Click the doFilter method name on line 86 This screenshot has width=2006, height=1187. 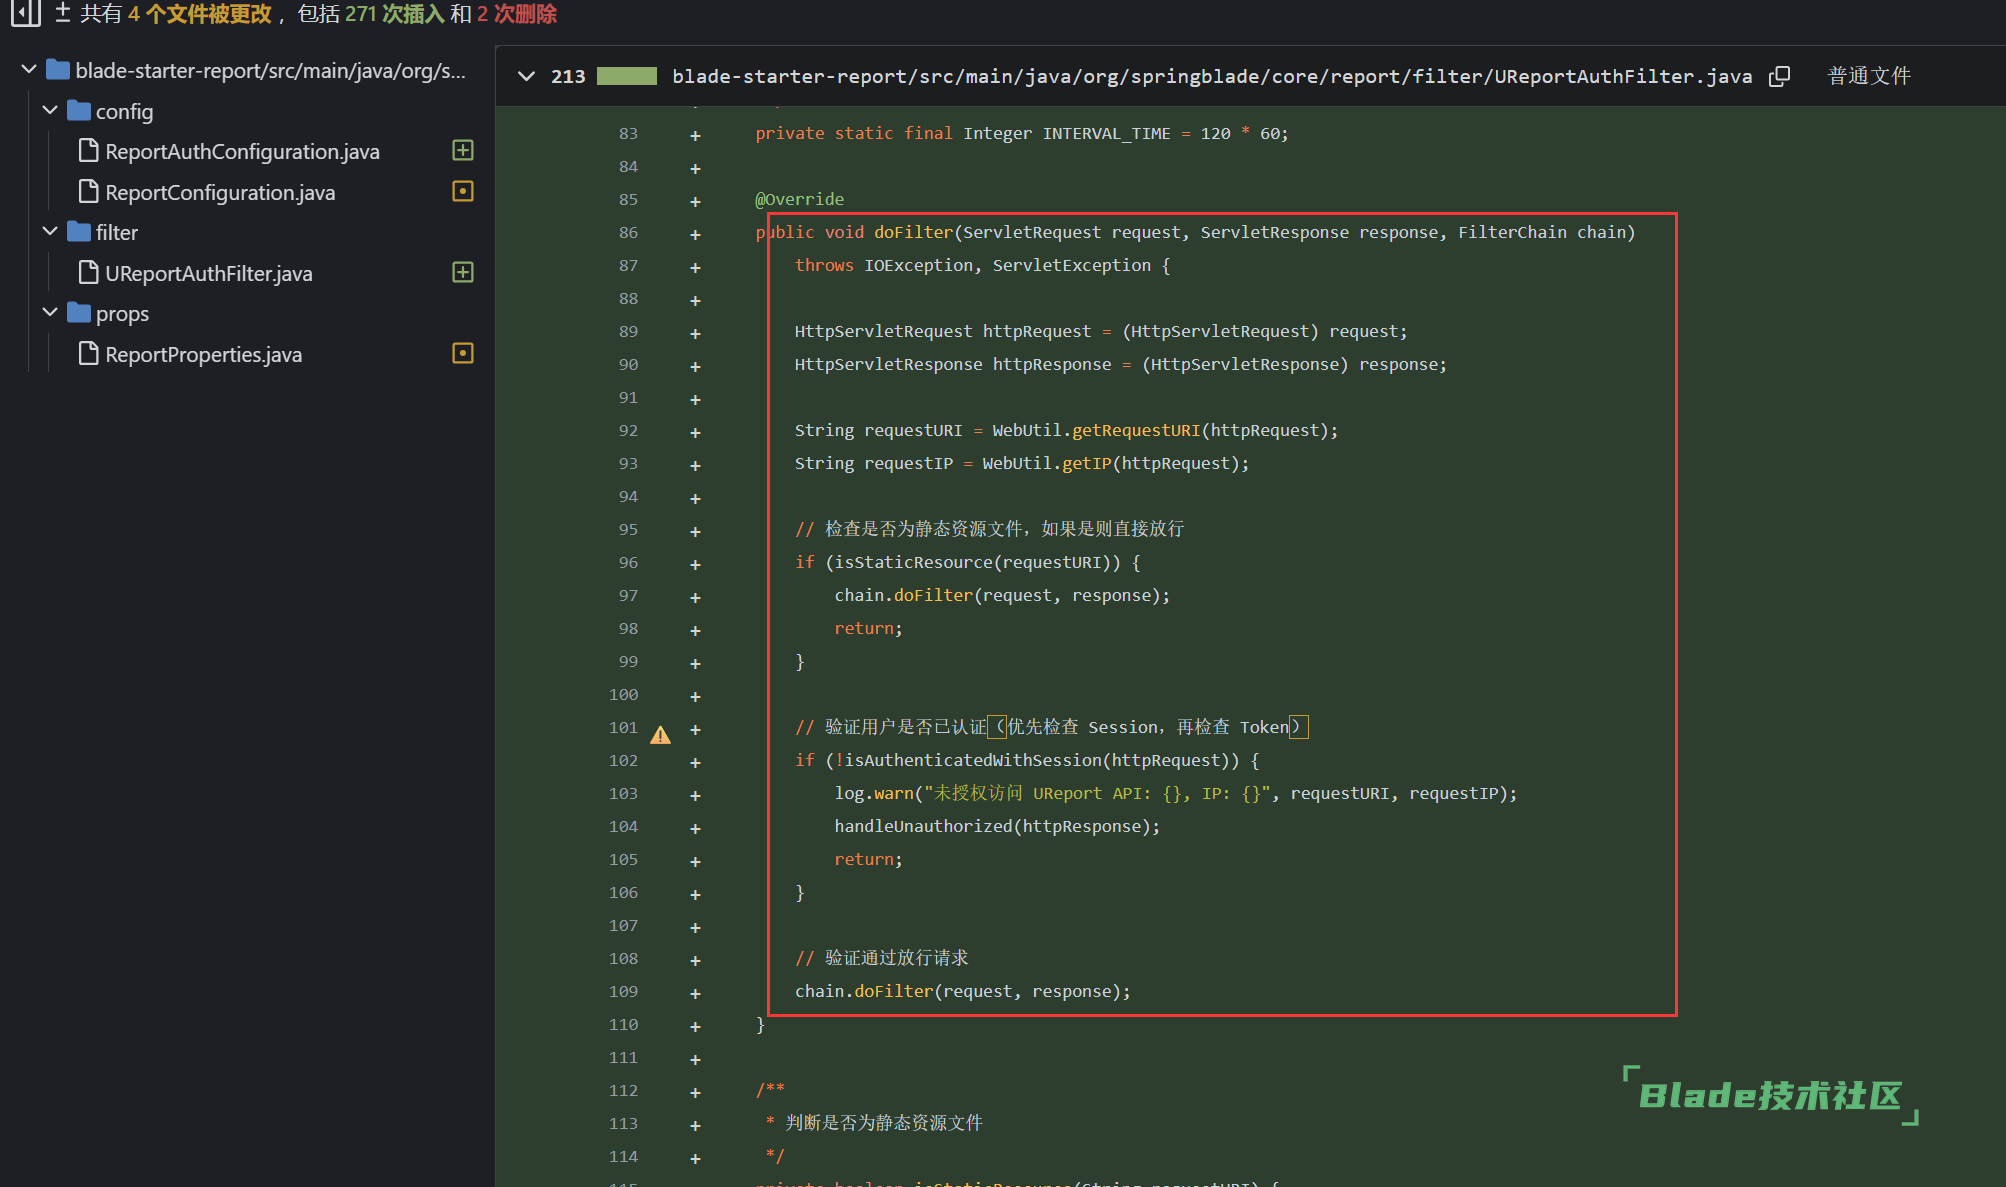point(913,232)
